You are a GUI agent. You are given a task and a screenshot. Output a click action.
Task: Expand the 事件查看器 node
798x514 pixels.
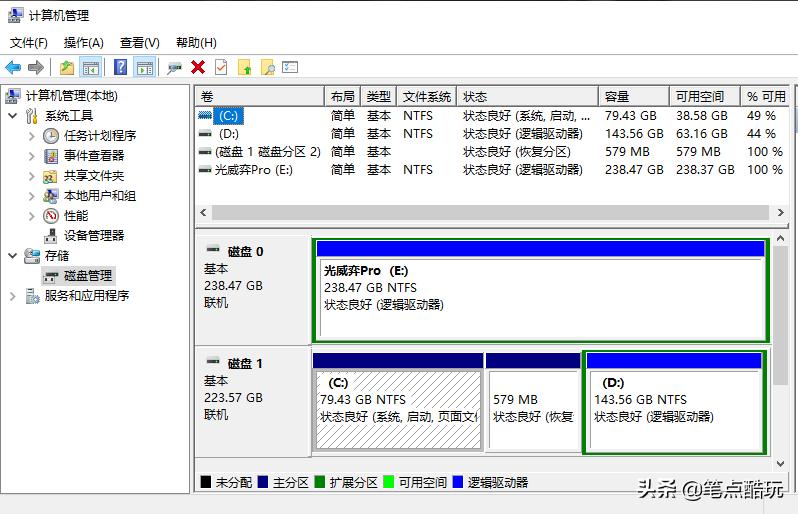click(x=32, y=156)
